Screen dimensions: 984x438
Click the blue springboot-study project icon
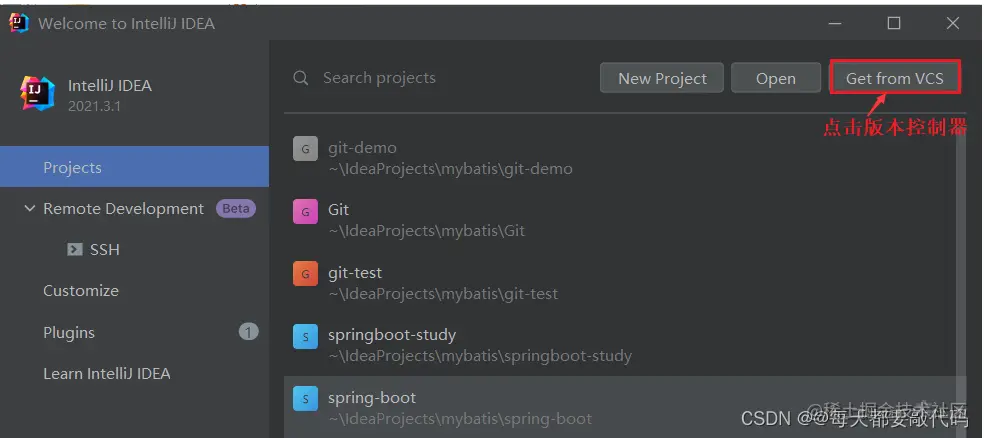tap(305, 336)
